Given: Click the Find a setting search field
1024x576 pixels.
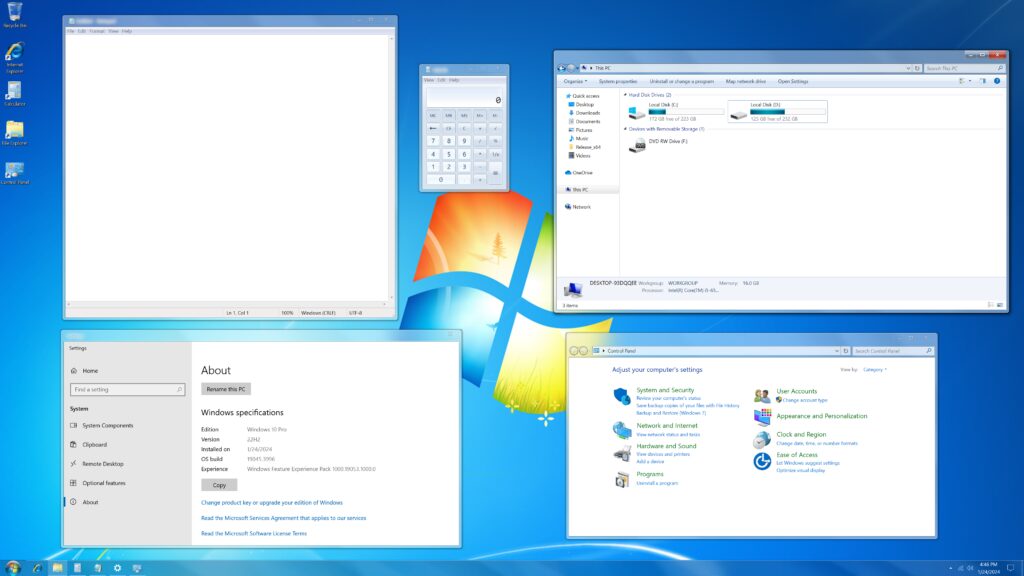Looking at the screenshot, I should [x=127, y=389].
